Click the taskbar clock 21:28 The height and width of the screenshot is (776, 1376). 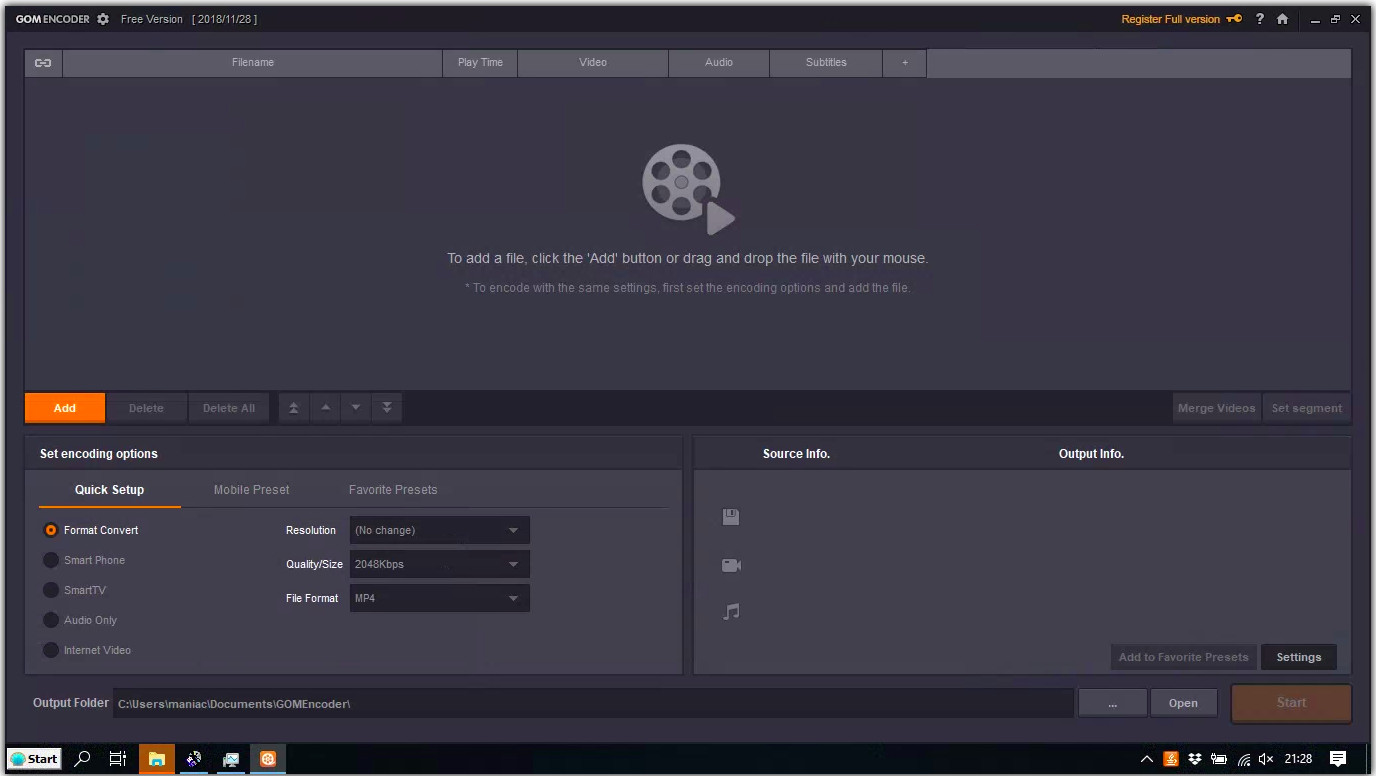1298,759
